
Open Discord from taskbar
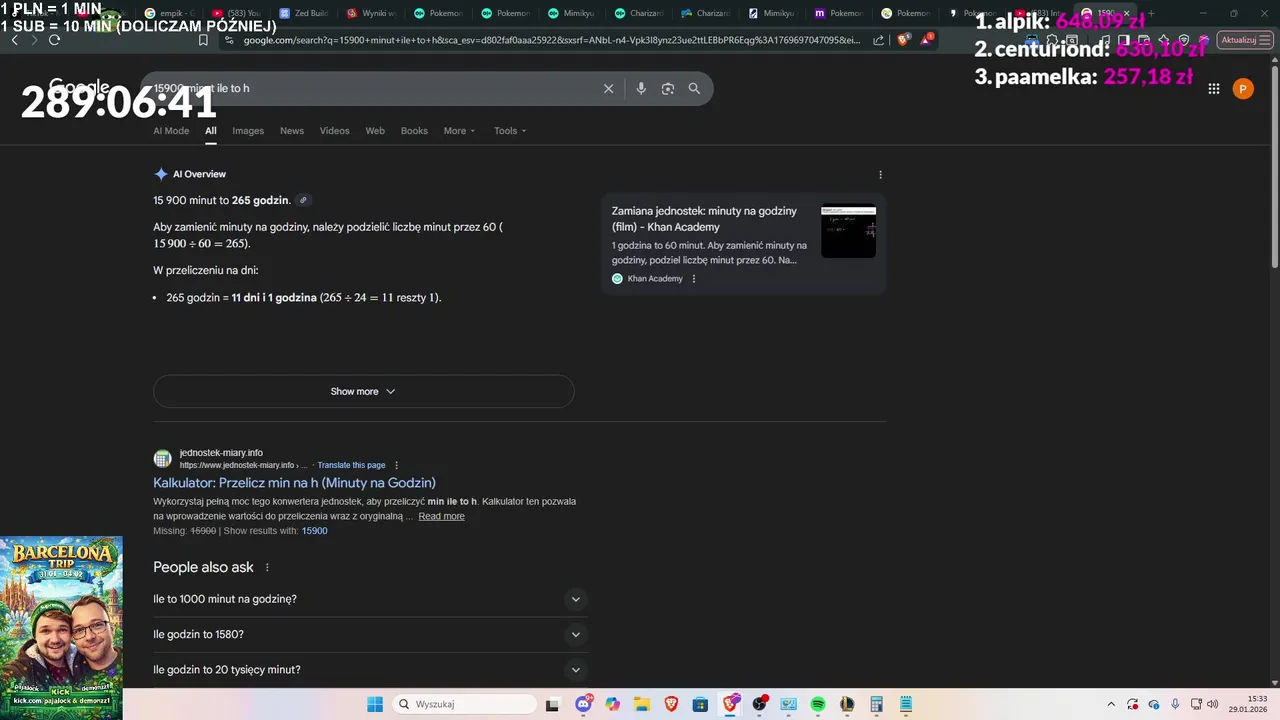[x=583, y=704]
